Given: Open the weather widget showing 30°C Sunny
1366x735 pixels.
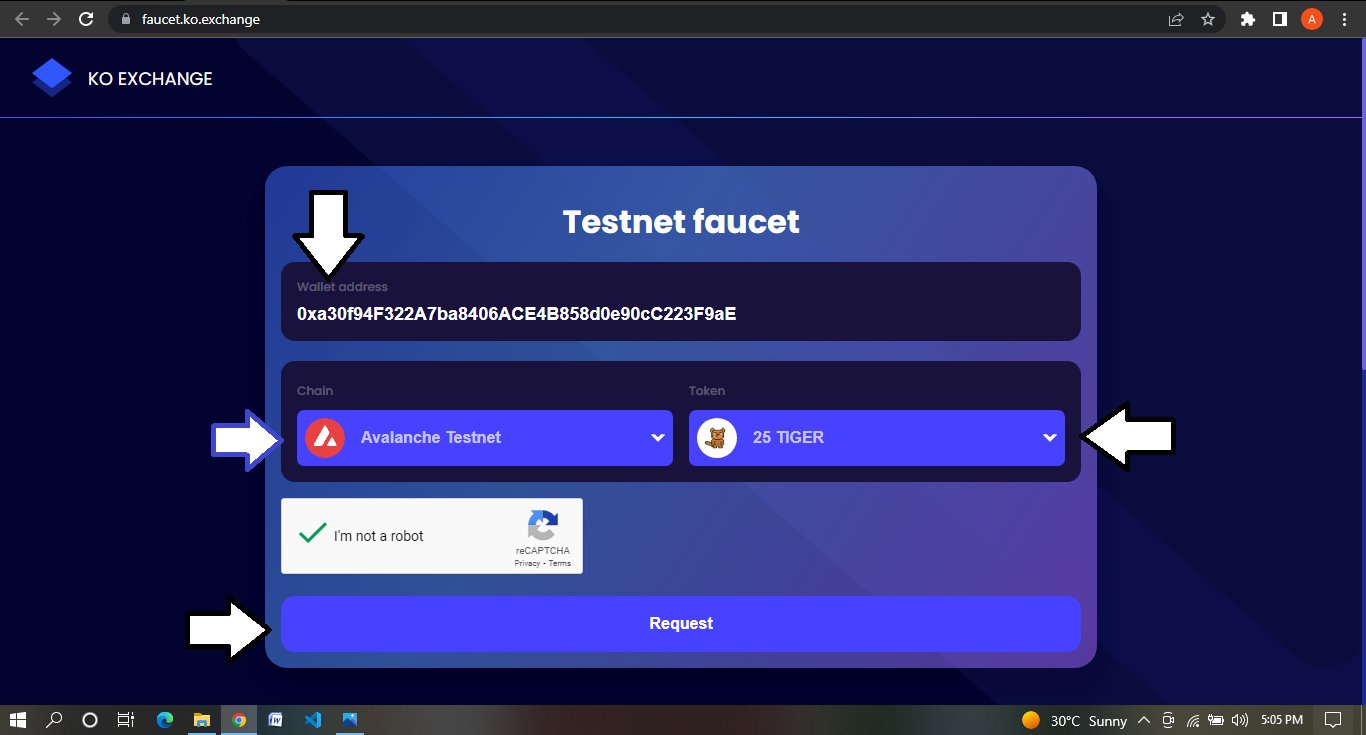Looking at the screenshot, I should 1075,720.
